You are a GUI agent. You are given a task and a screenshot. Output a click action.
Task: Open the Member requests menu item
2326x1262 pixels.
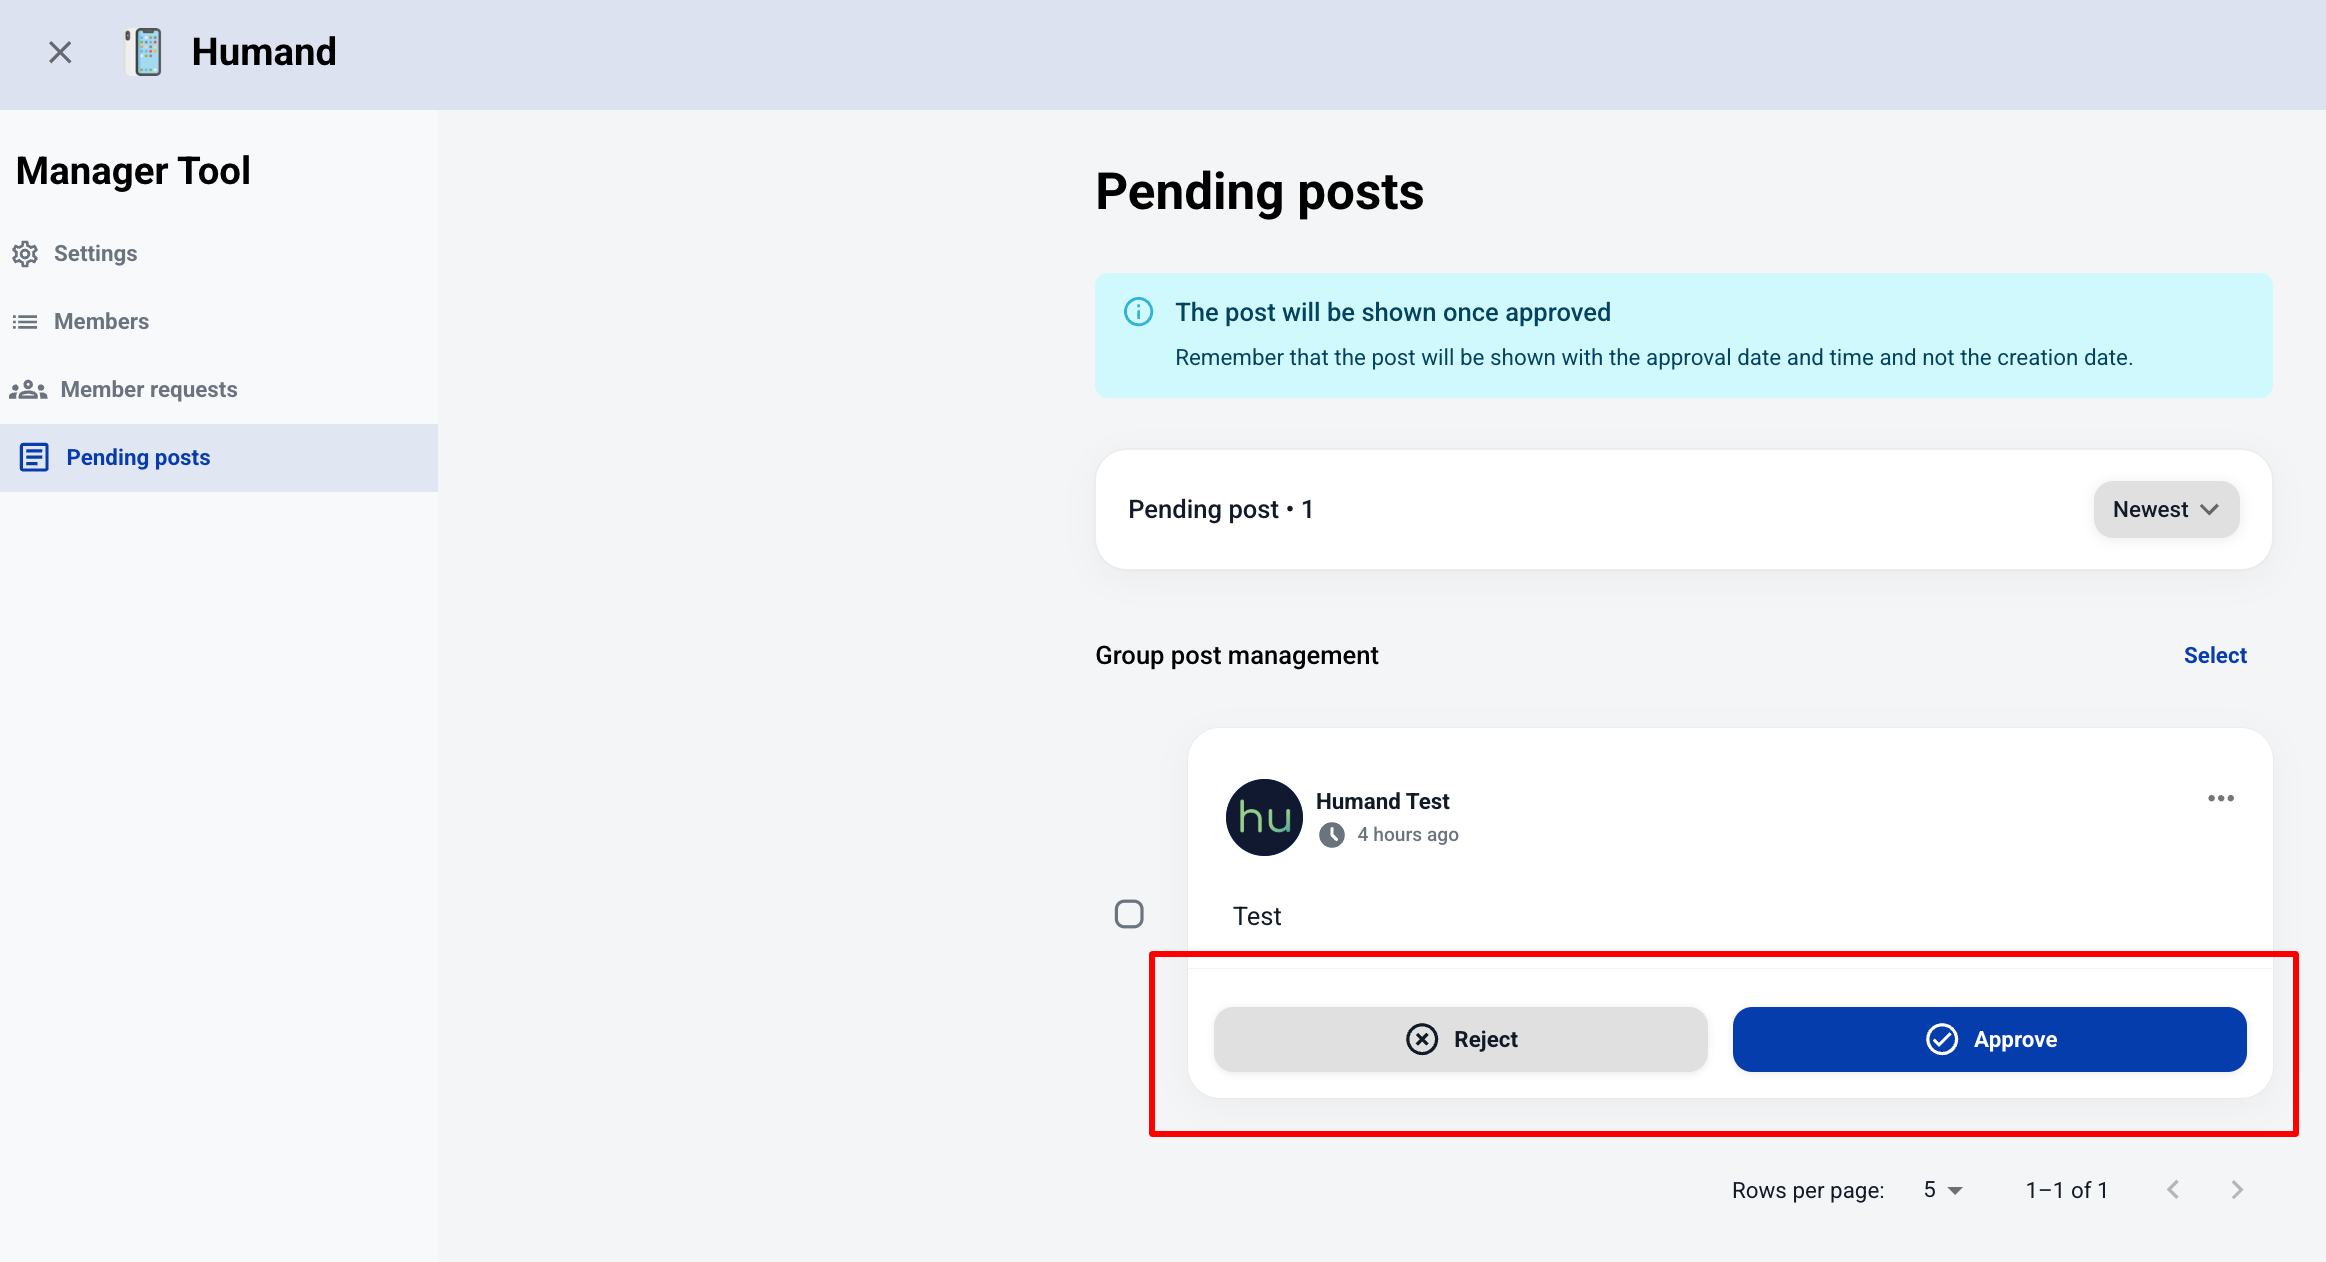(148, 390)
